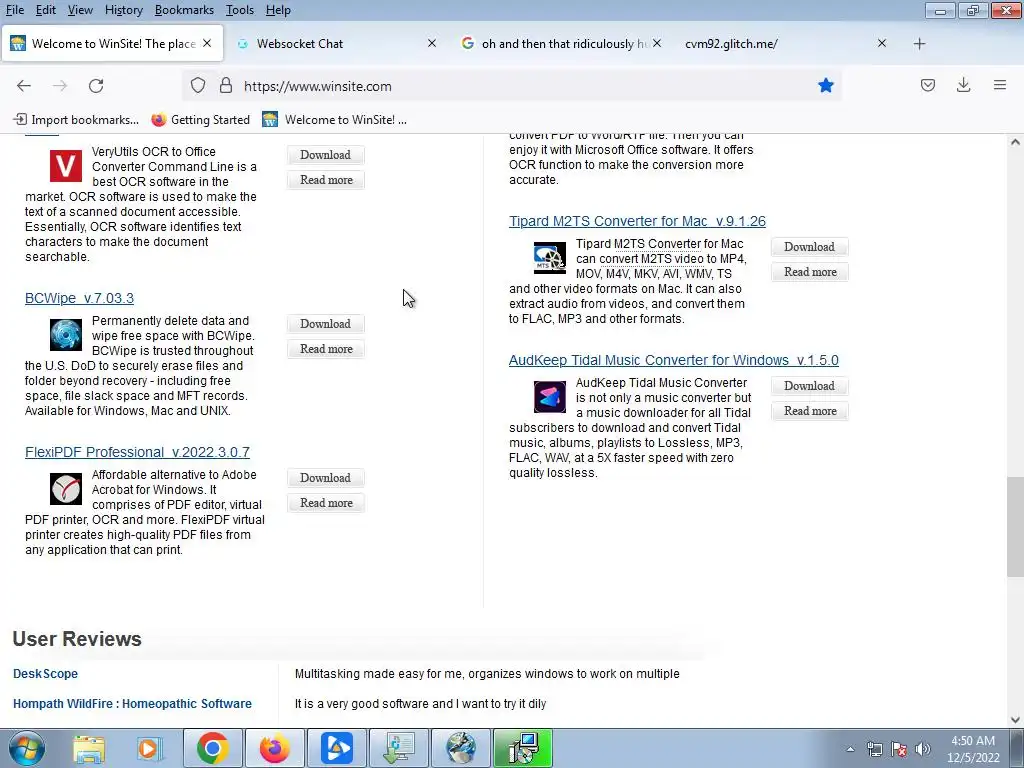Open the History menu
The height and width of the screenshot is (768, 1024).
[123, 10]
